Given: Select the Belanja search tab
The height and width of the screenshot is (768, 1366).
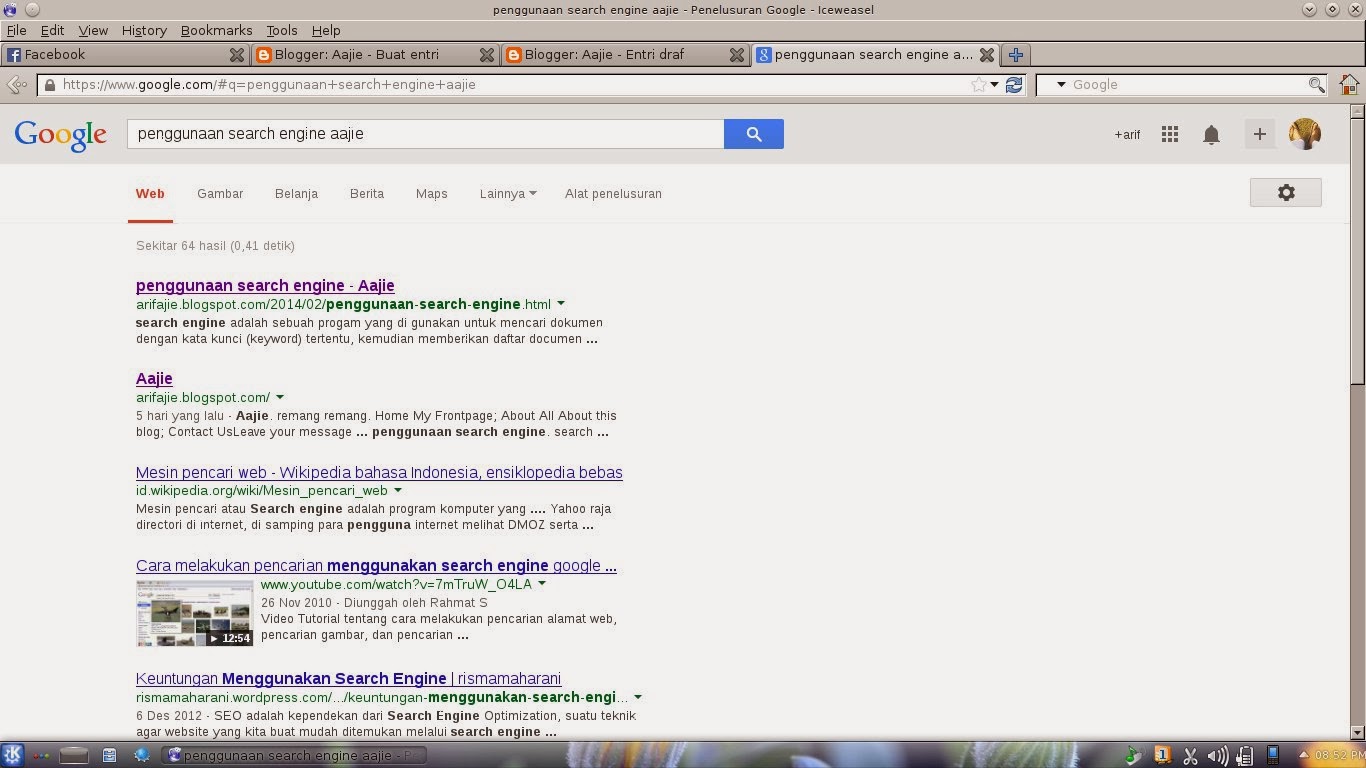Looking at the screenshot, I should (296, 194).
